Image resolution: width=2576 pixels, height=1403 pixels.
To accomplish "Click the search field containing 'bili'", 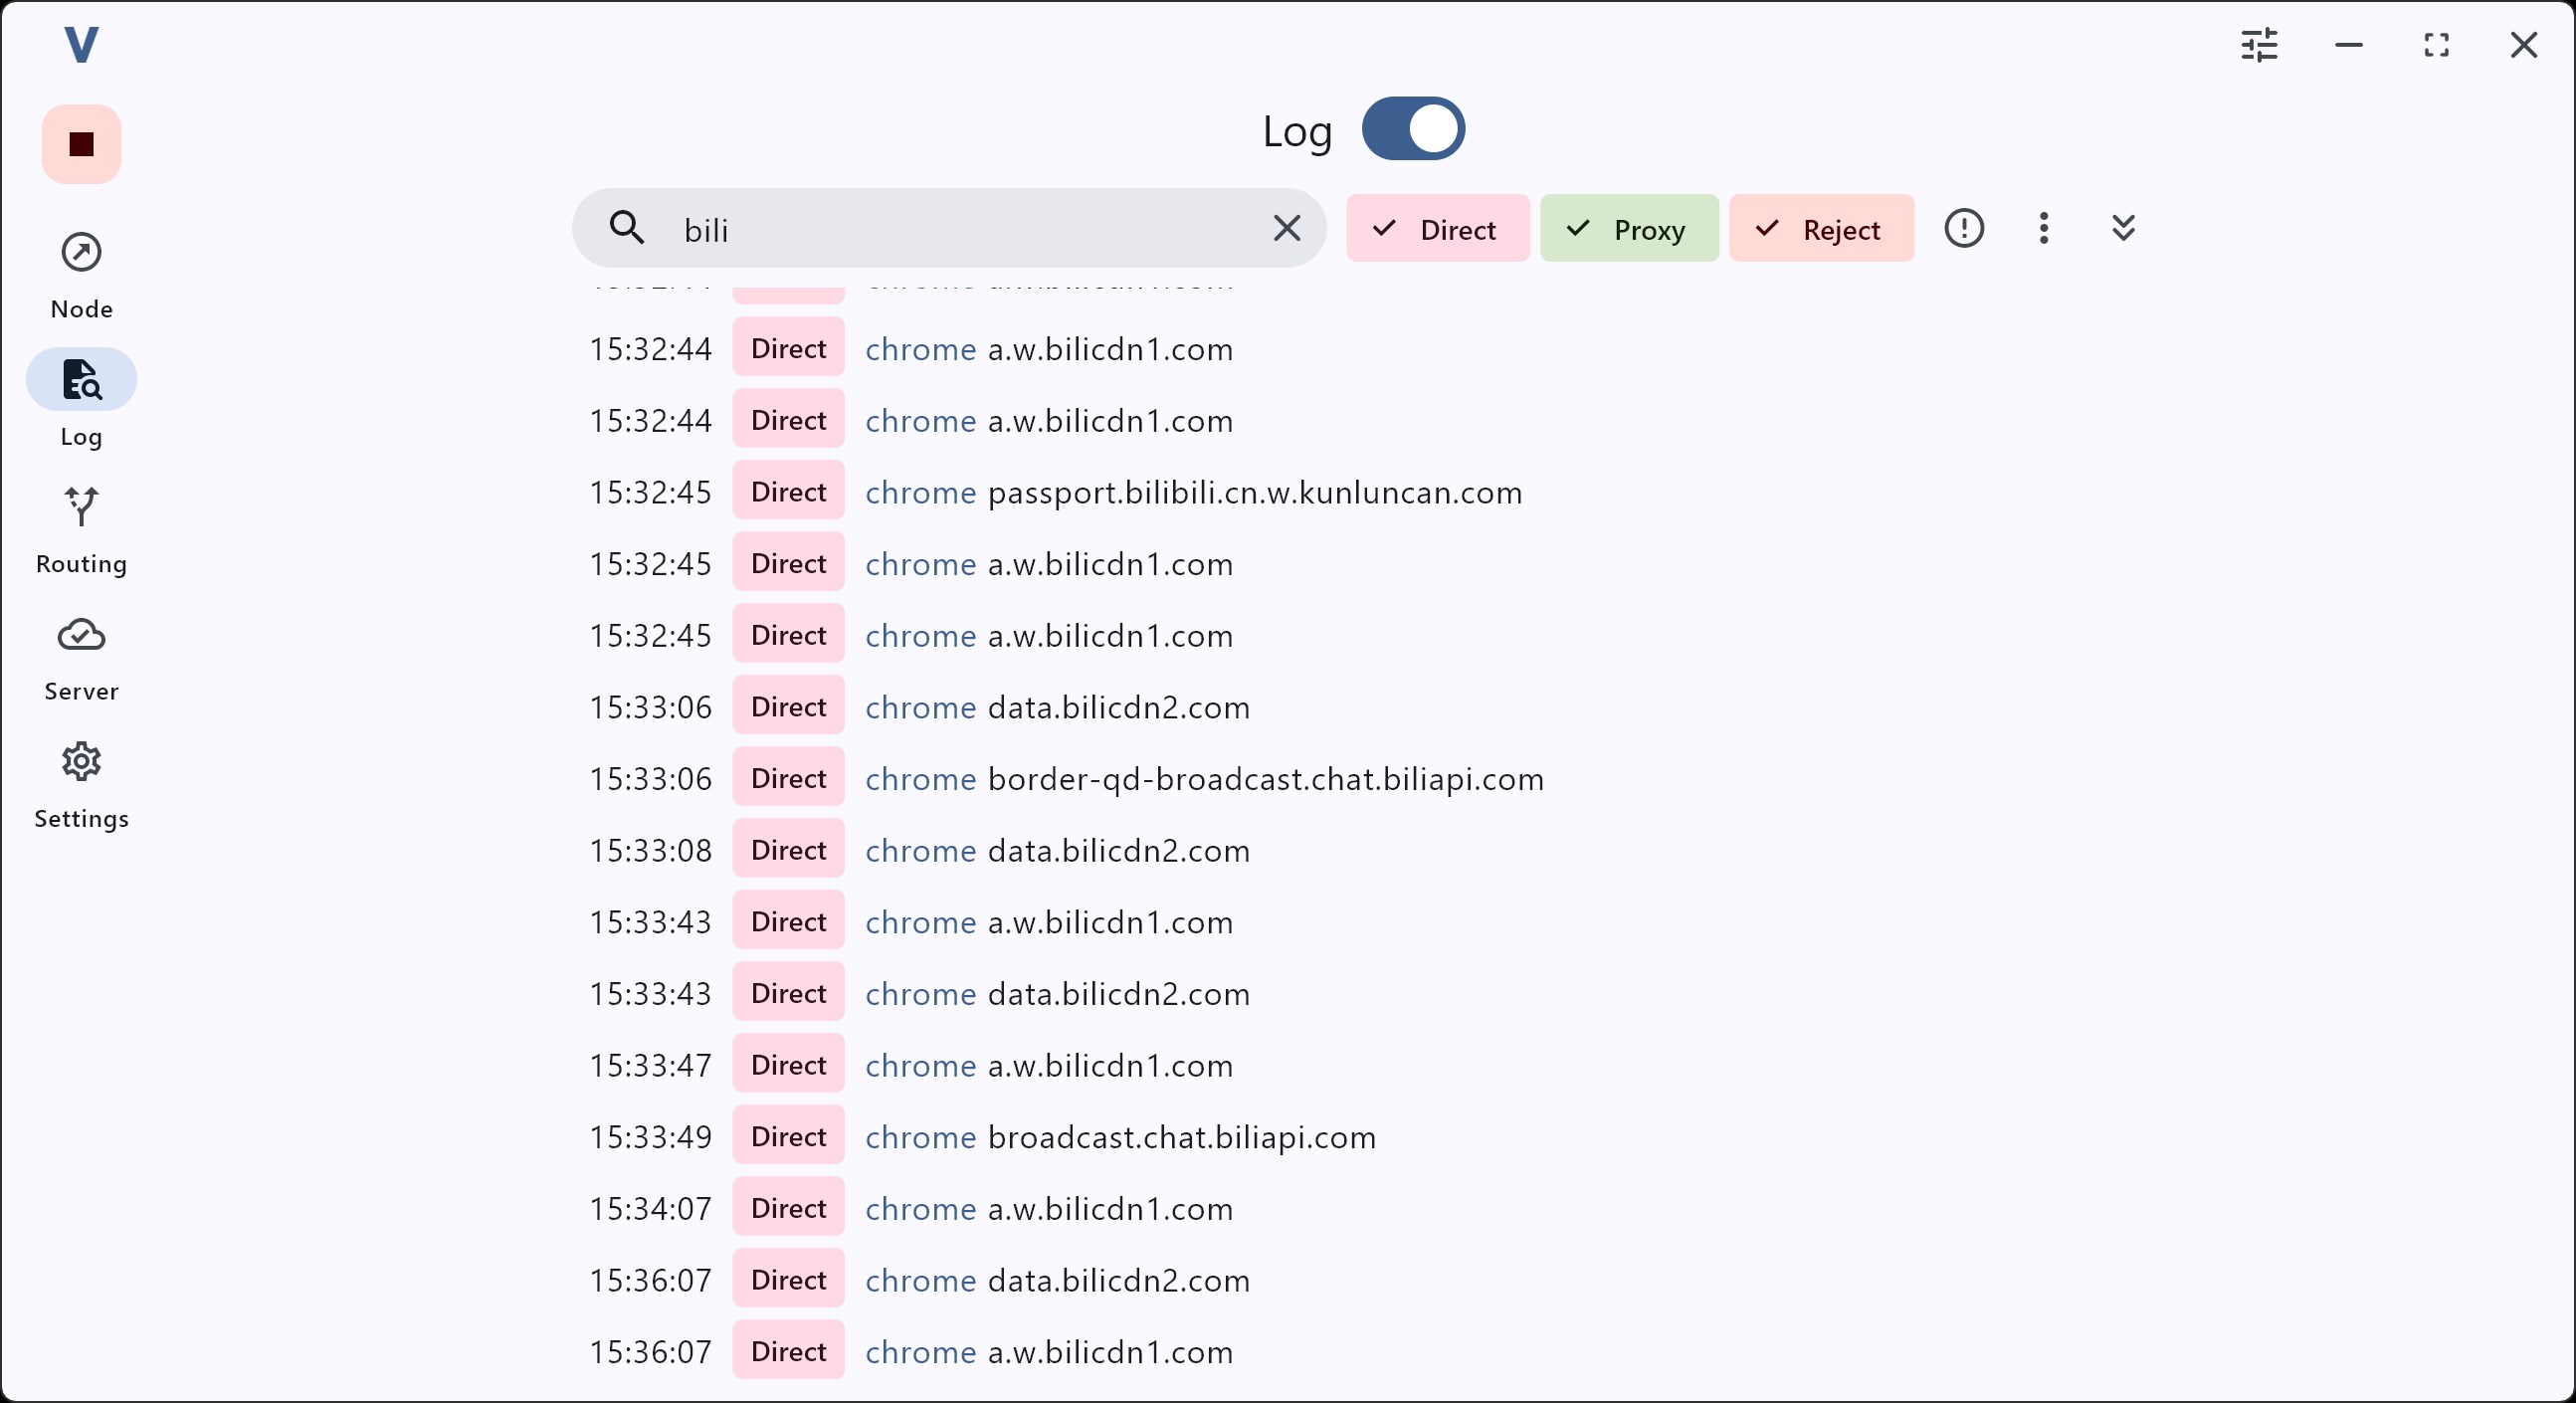I will pos(949,229).
